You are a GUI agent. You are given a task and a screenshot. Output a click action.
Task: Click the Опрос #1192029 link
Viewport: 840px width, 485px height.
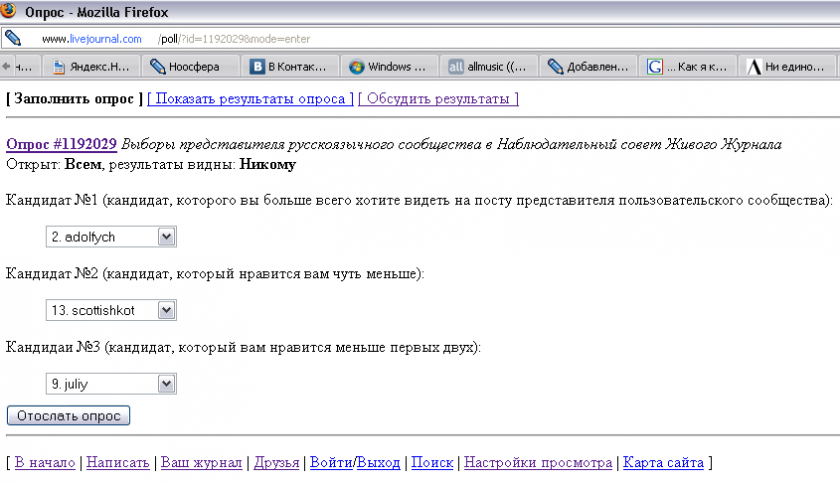(62, 144)
